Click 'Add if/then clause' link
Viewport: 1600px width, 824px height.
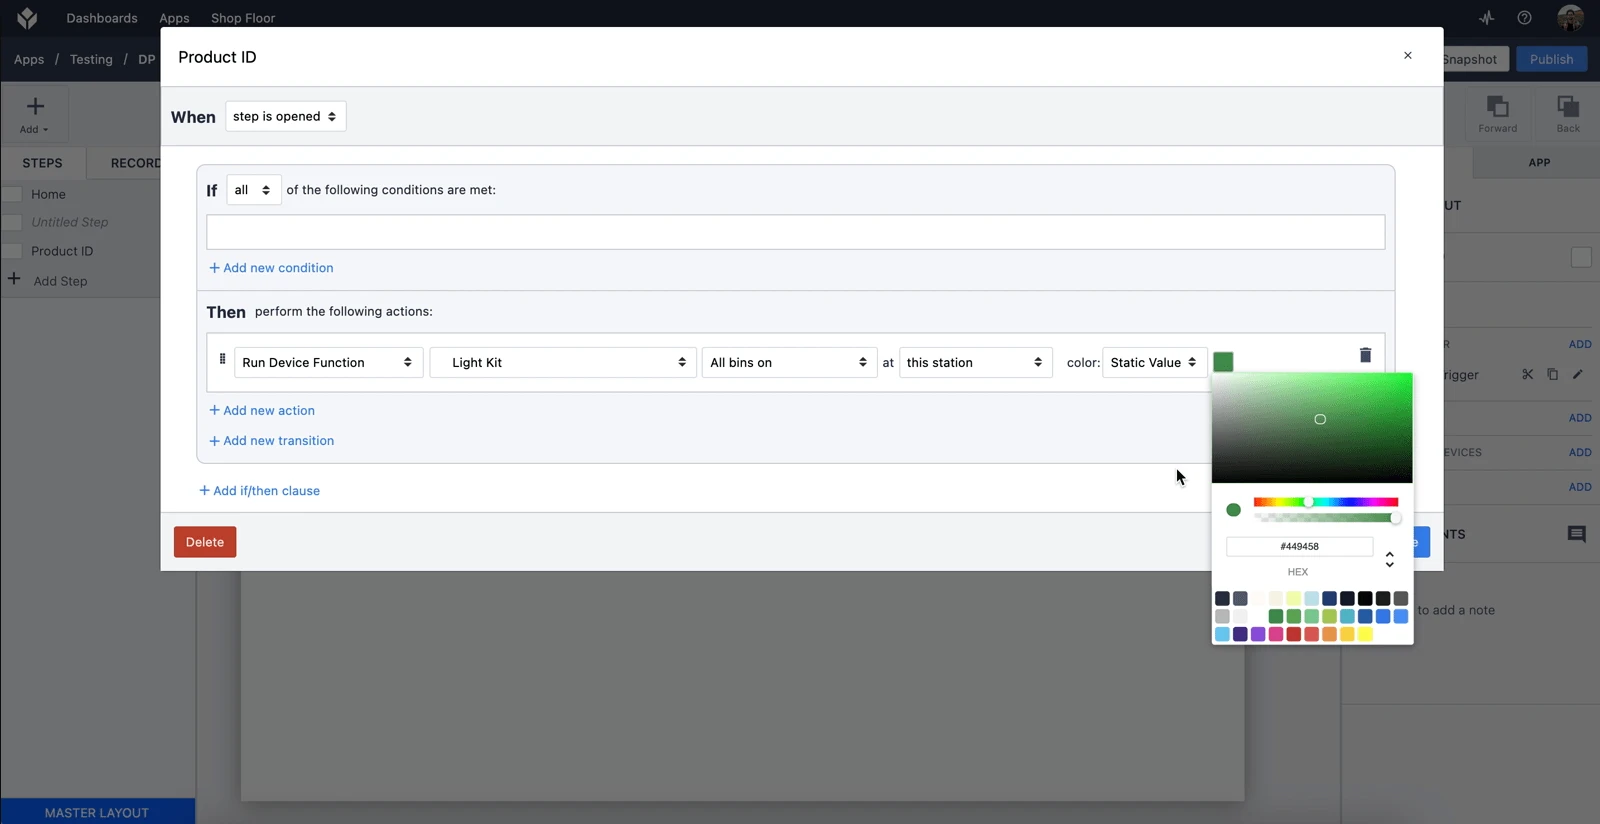click(260, 490)
